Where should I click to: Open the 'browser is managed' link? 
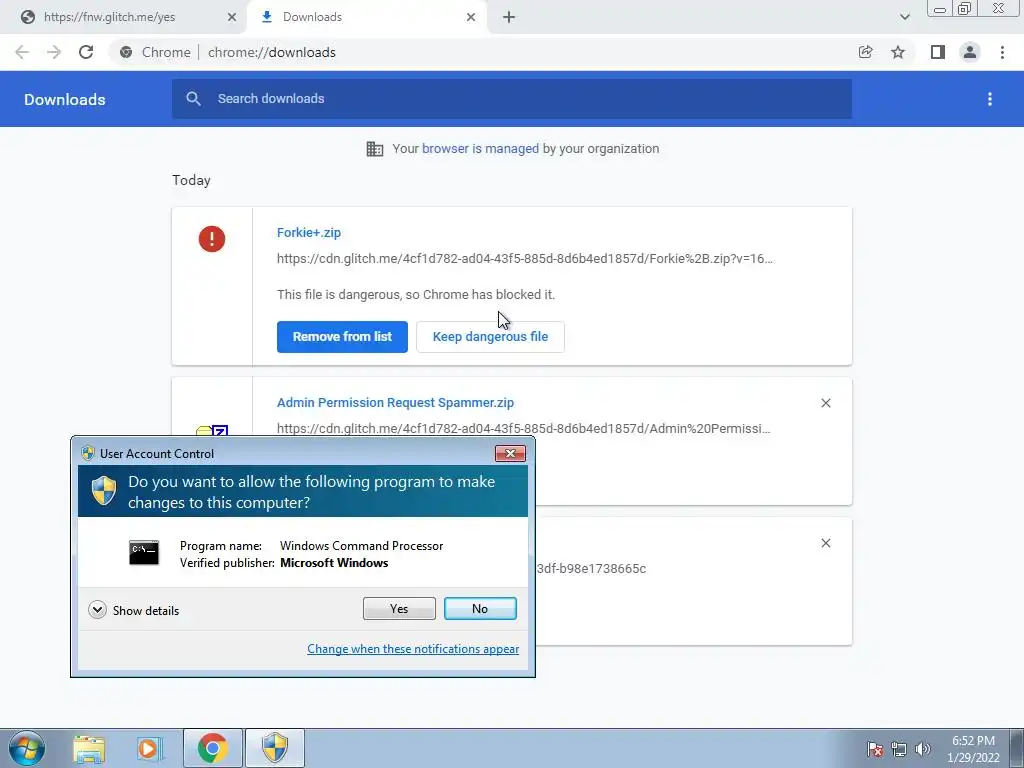pyautogui.click(x=481, y=149)
